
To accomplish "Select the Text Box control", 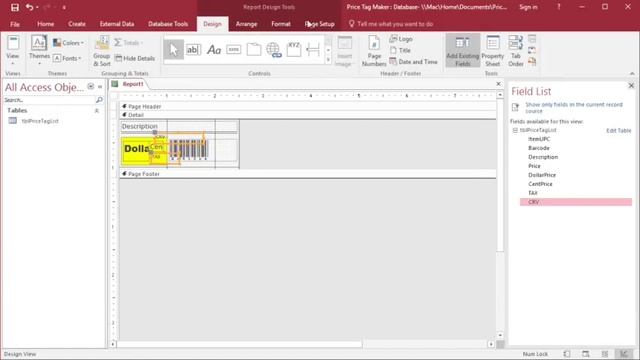I will pos(193,50).
